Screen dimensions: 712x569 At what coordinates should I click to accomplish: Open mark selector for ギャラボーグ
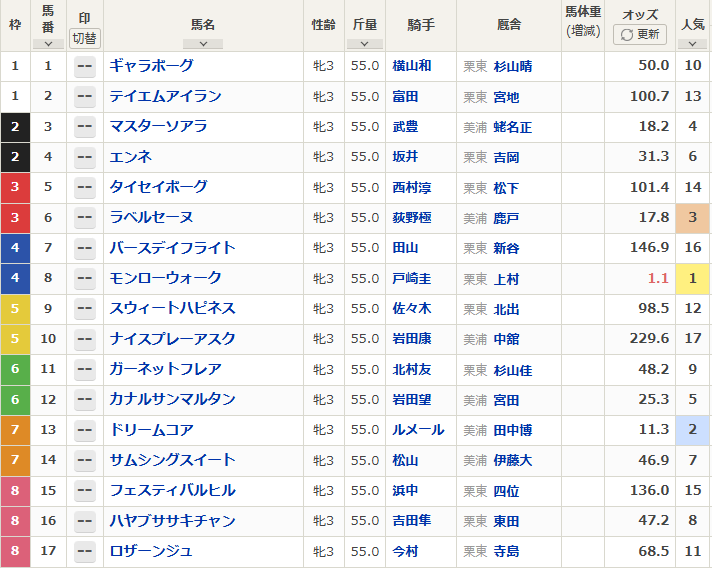(84, 67)
